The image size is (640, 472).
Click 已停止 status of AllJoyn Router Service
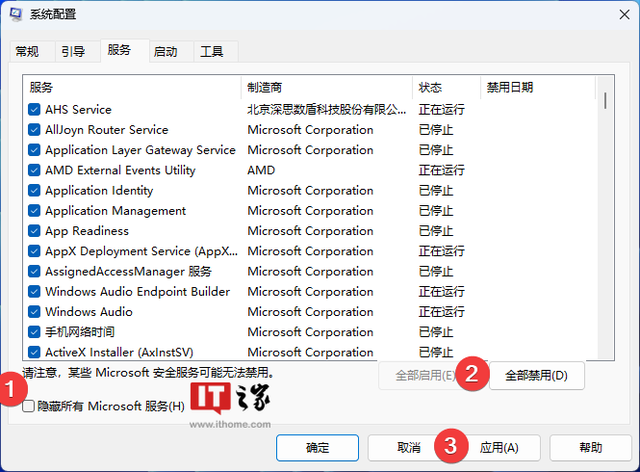click(436, 130)
